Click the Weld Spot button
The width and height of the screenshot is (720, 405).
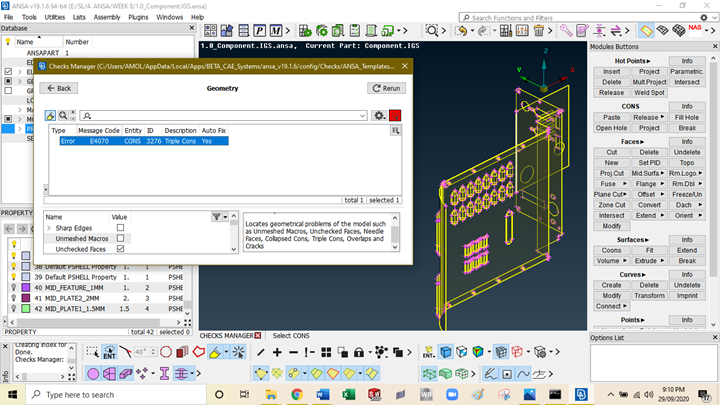click(649, 93)
